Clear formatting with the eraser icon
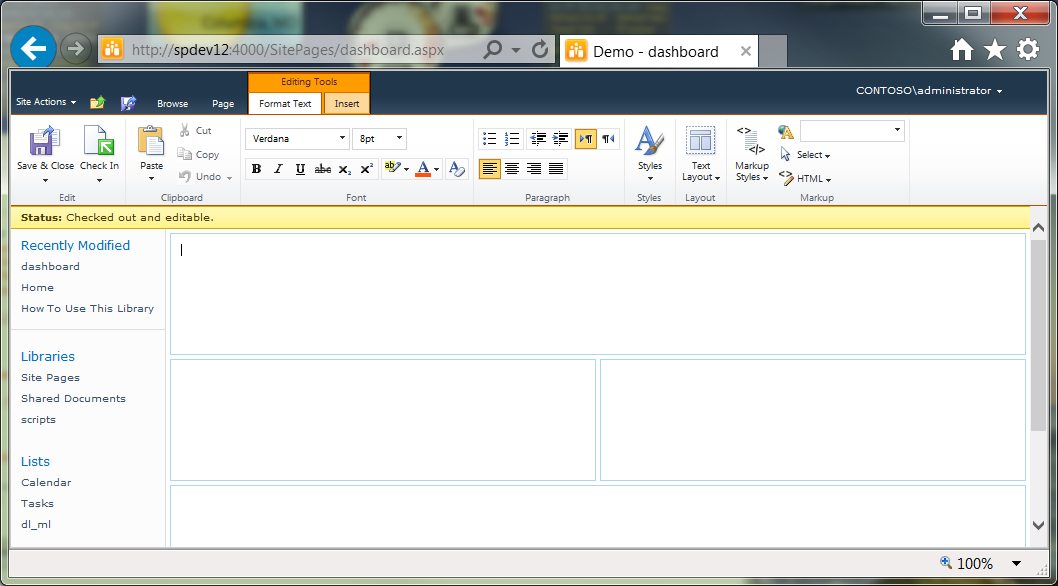This screenshot has width=1058, height=586. point(457,169)
